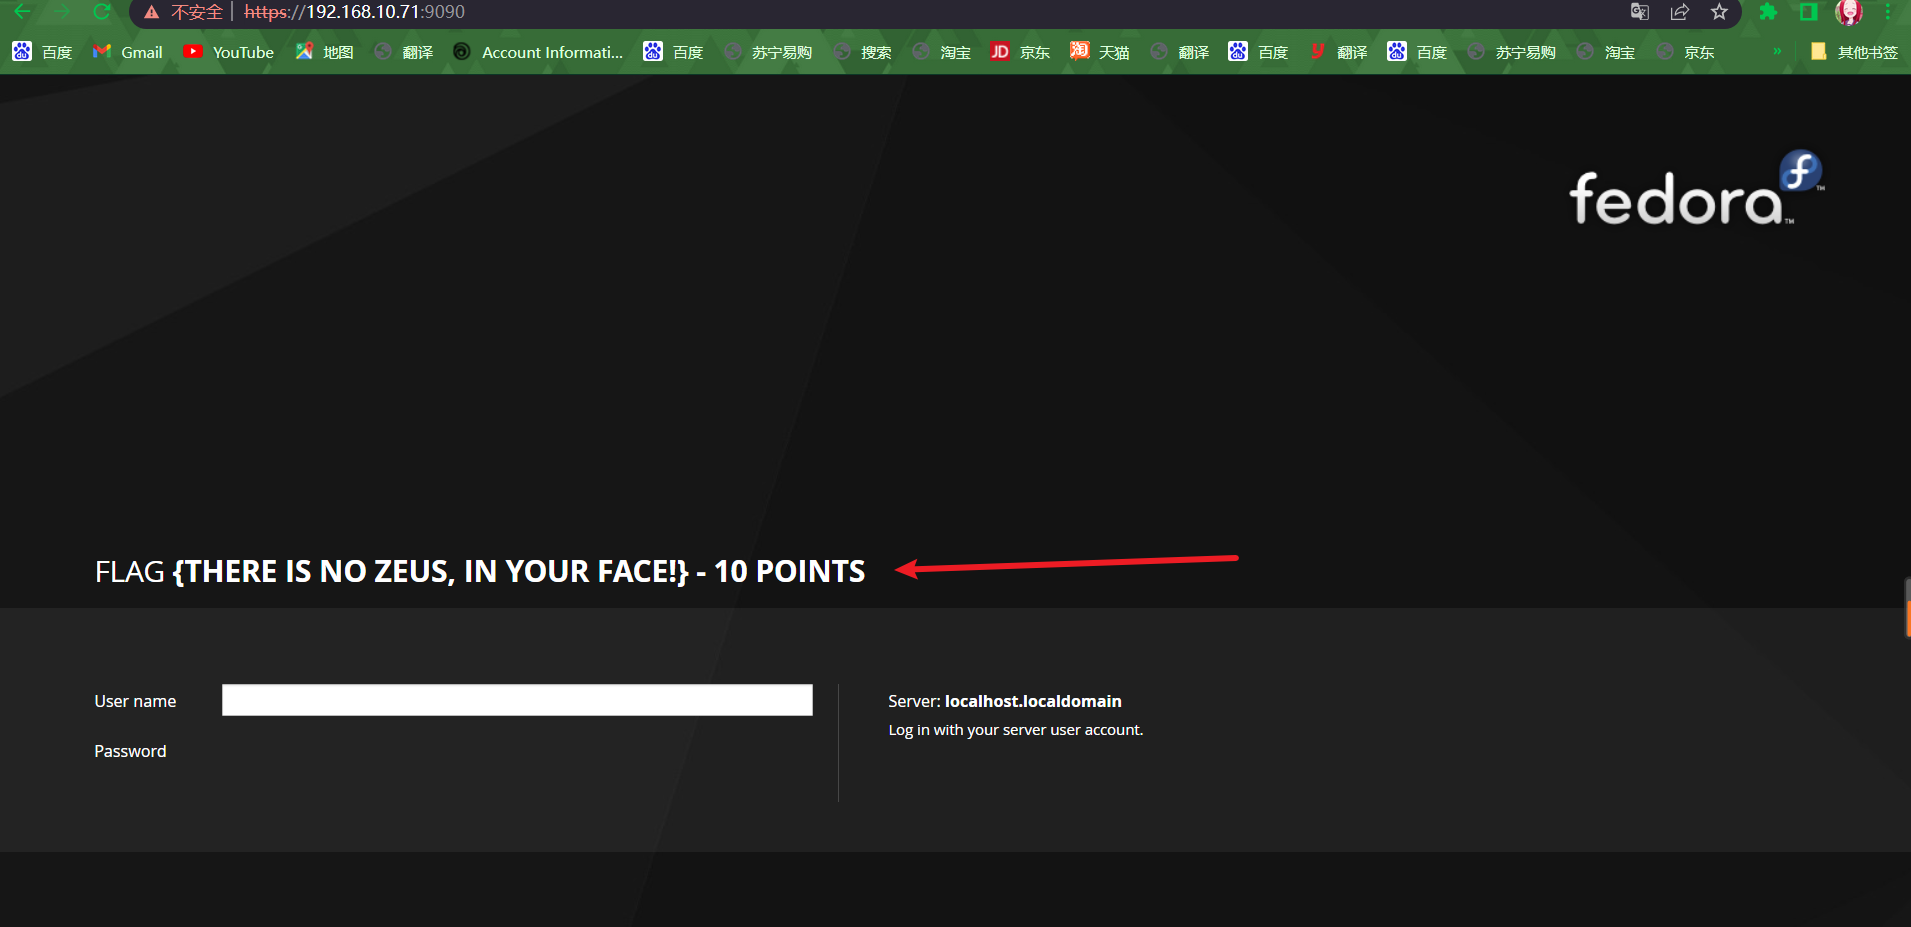
Task: Bookmark this page with the star icon
Action: tap(1719, 12)
